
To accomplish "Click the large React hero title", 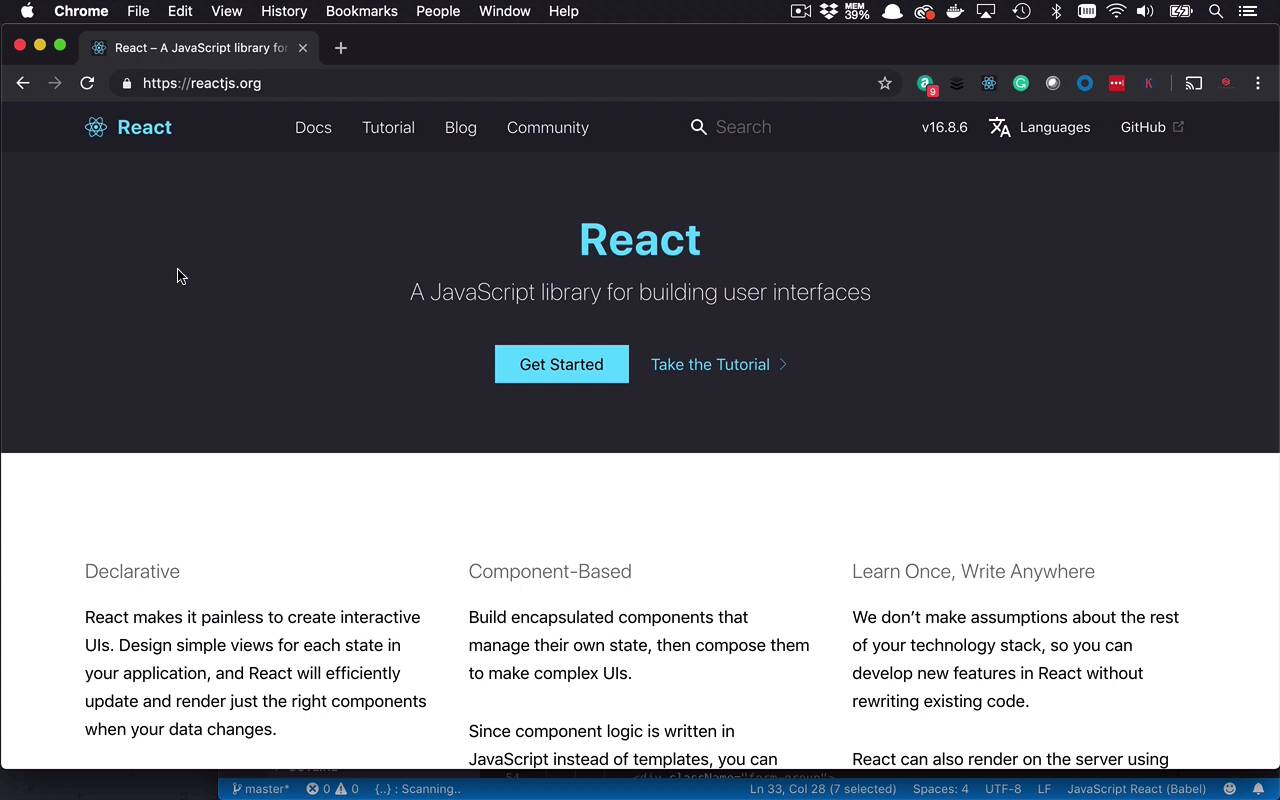I will click(x=640, y=239).
